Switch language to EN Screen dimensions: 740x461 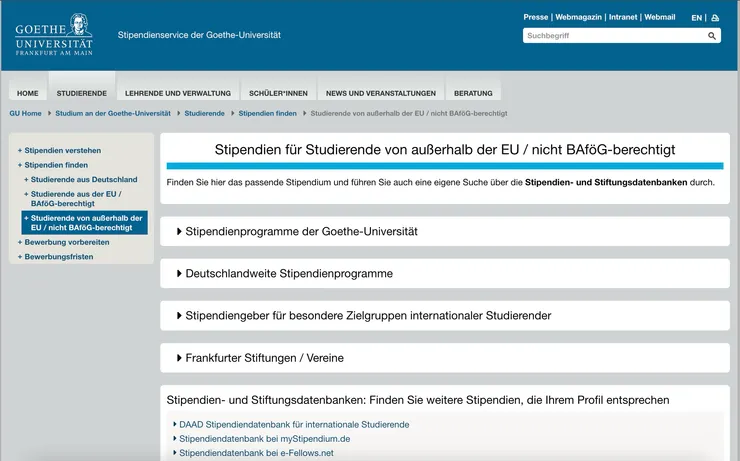click(696, 18)
